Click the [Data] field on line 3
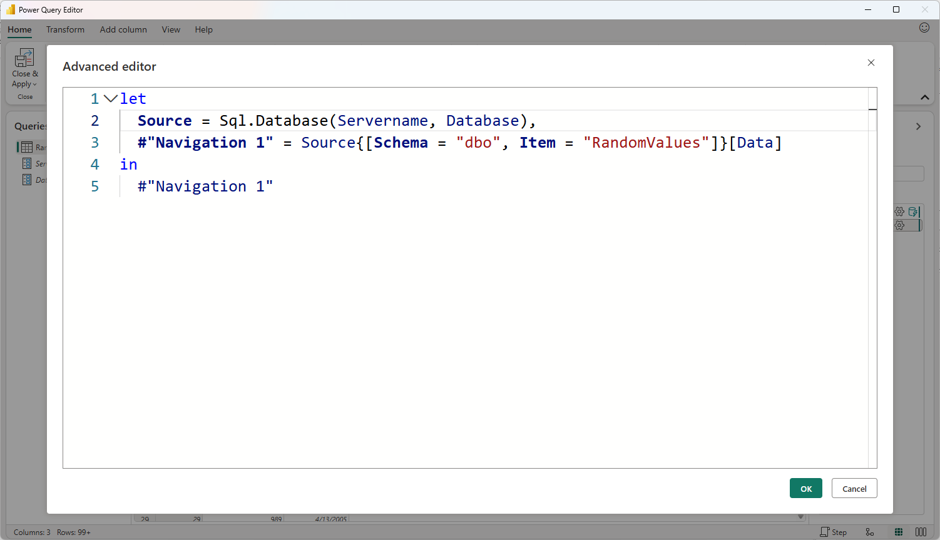The width and height of the screenshot is (940, 540). pyautogui.click(x=755, y=143)
